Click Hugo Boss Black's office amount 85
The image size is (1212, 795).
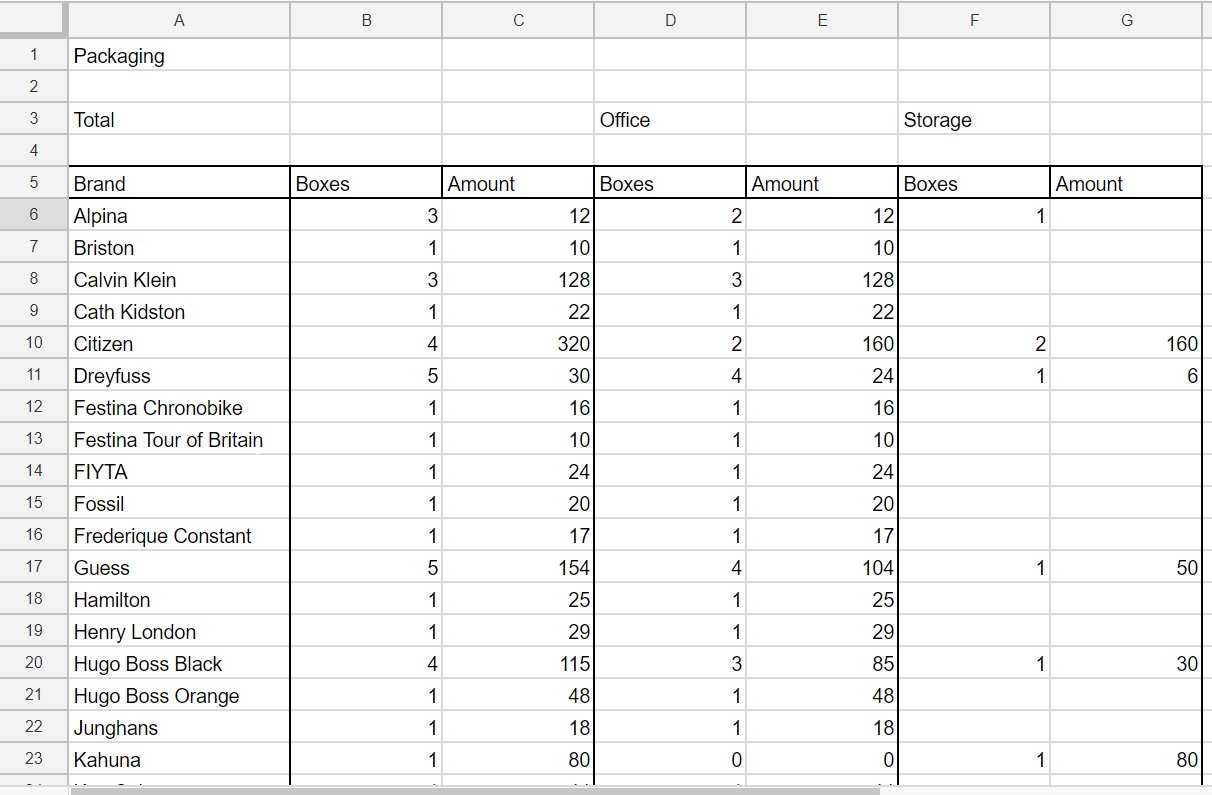822,664
